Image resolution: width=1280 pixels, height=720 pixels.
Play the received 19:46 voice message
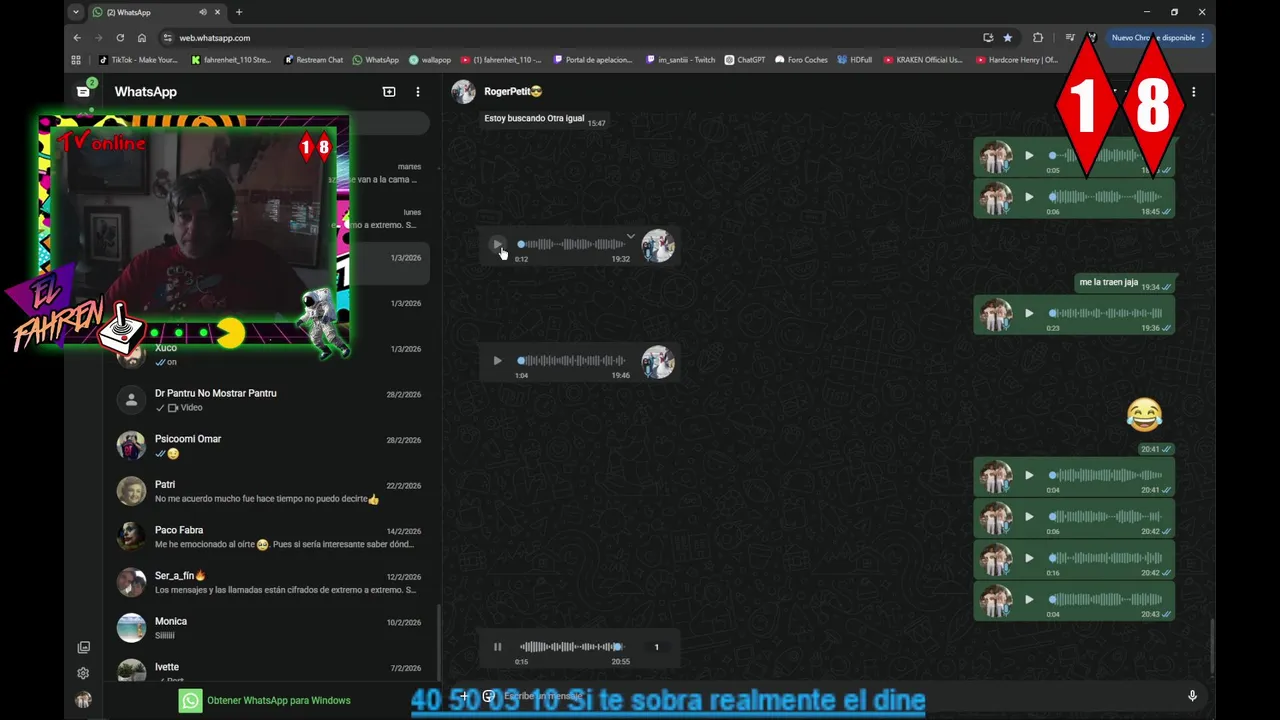(x=497, y=361)
